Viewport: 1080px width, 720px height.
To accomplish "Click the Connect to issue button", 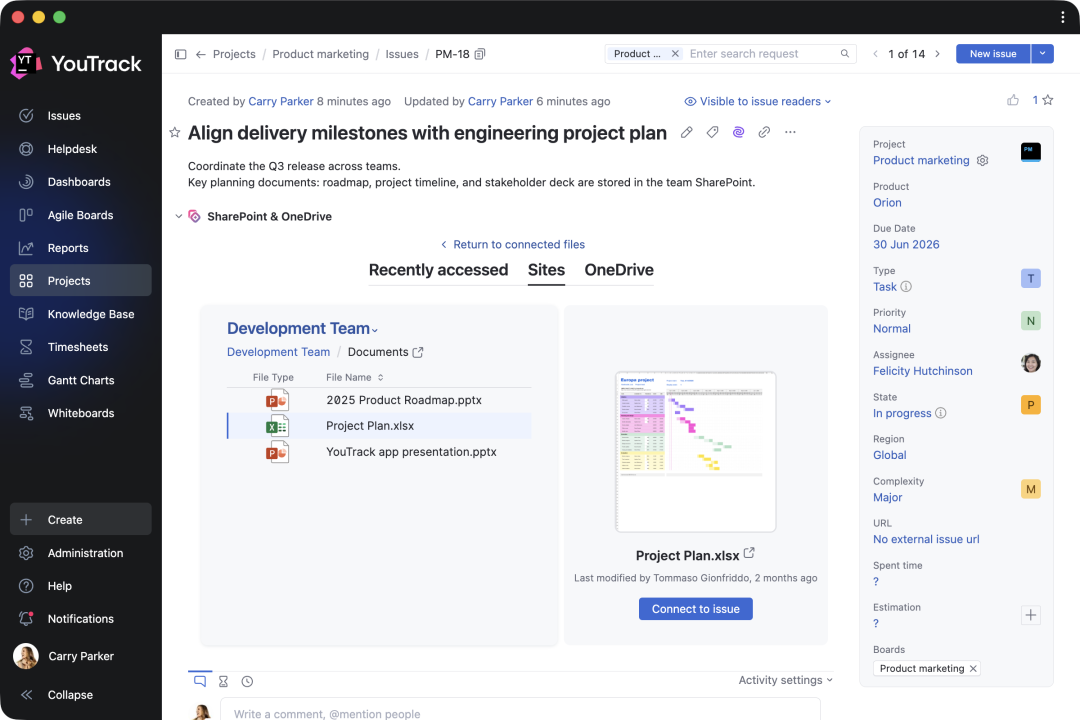I will click(696, 609).
